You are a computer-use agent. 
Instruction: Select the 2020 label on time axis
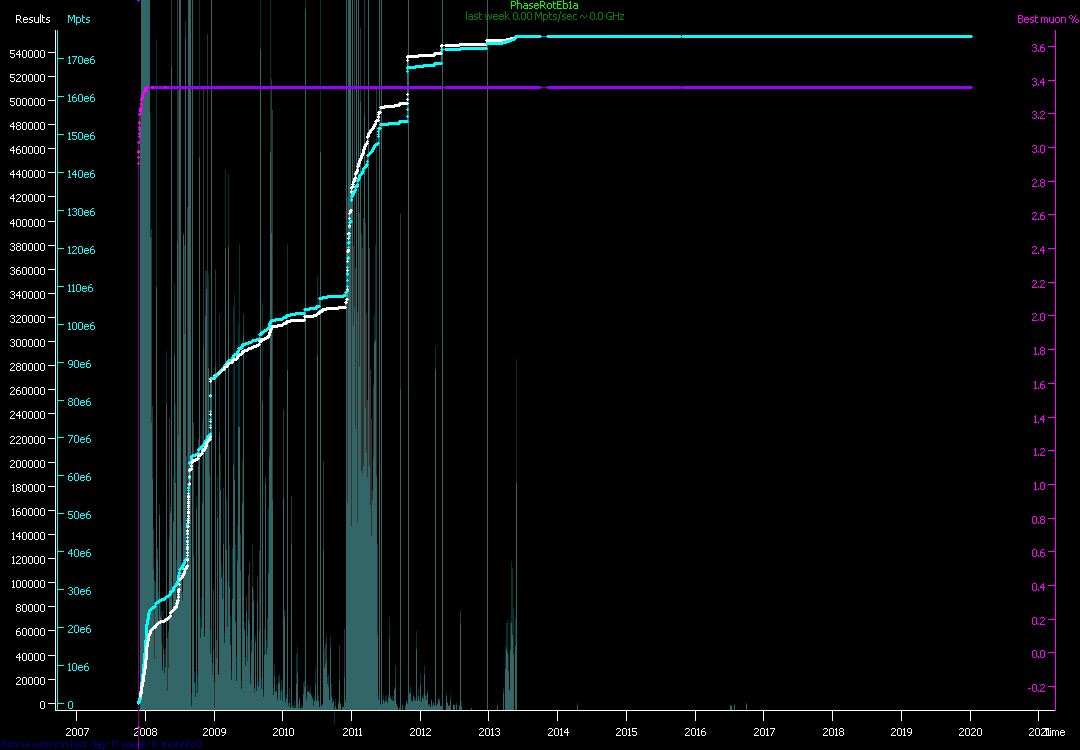pyautogui.click(x=969, y=731)
